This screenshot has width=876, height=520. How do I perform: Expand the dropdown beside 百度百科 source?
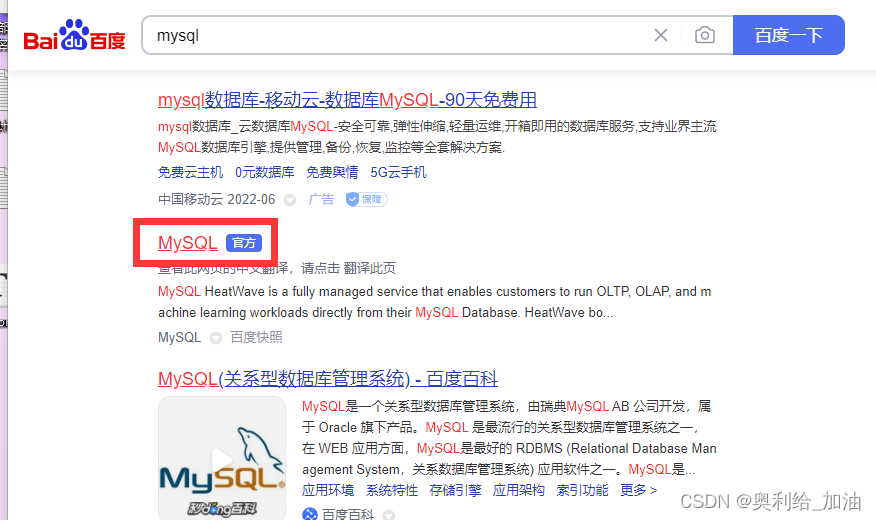388,515
